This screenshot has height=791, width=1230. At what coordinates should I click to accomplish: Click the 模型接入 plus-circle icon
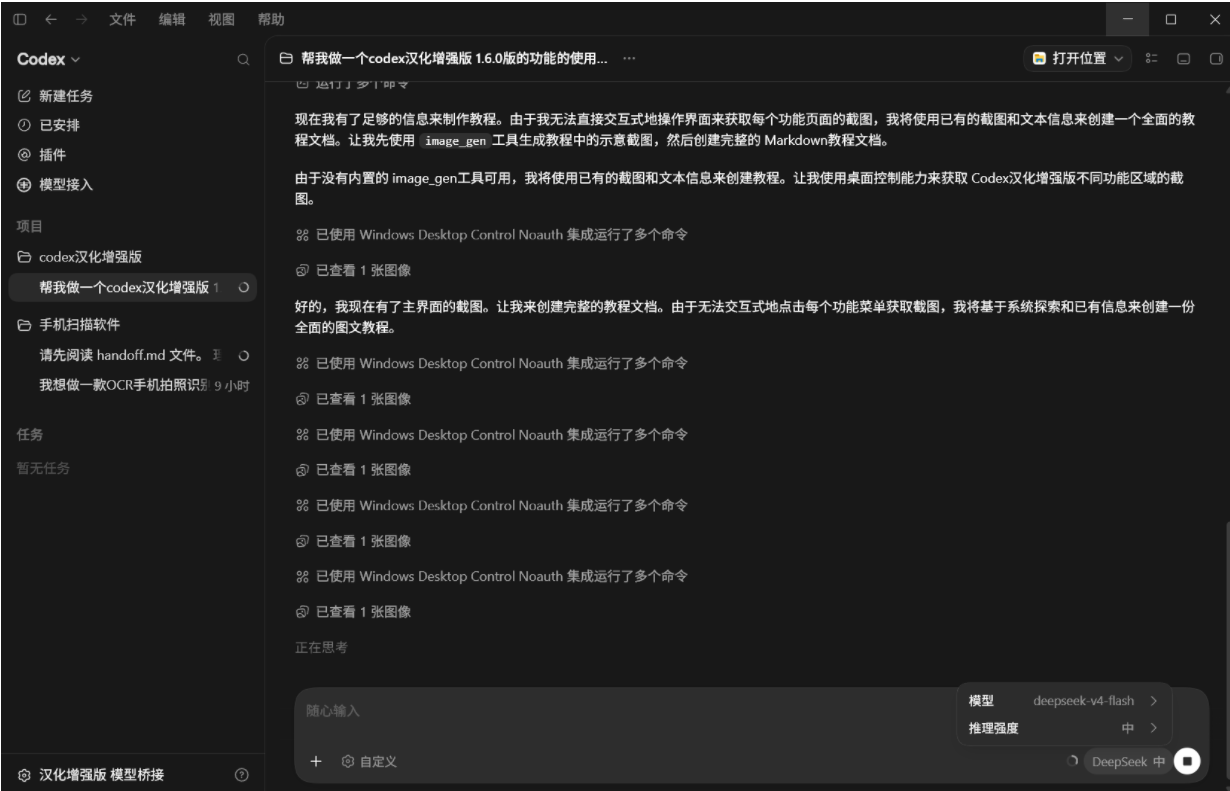point(25,185)
